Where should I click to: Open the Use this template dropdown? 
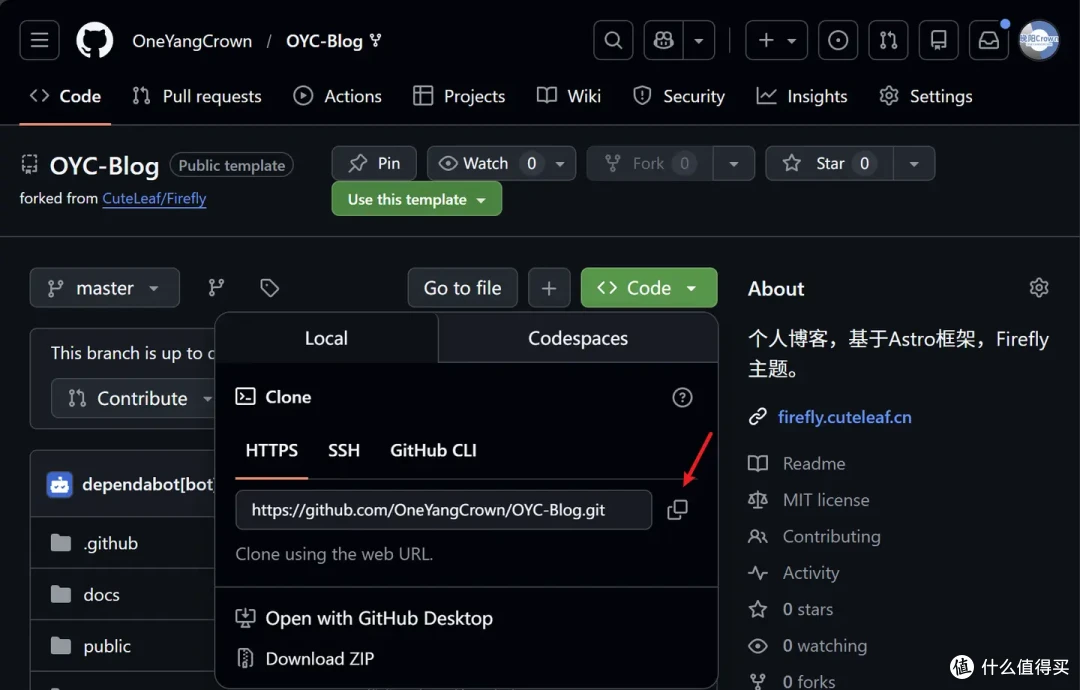click(417, 200)
